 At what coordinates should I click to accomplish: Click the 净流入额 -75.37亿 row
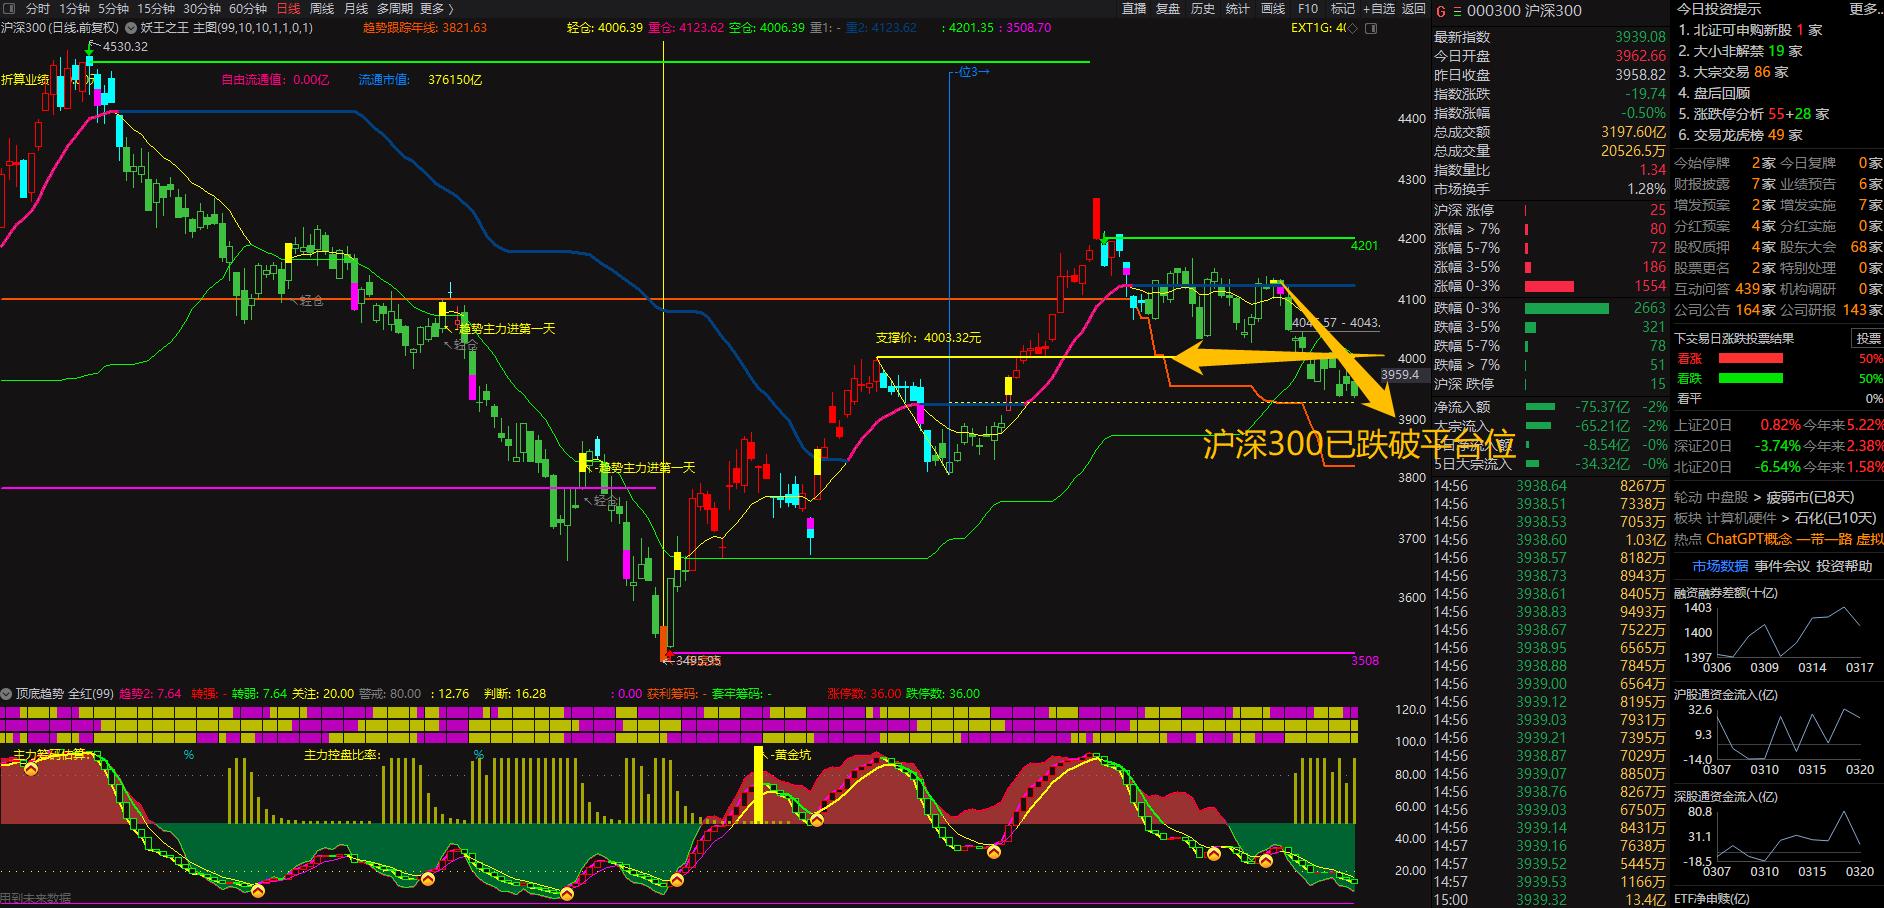[x=1551, y=407]
